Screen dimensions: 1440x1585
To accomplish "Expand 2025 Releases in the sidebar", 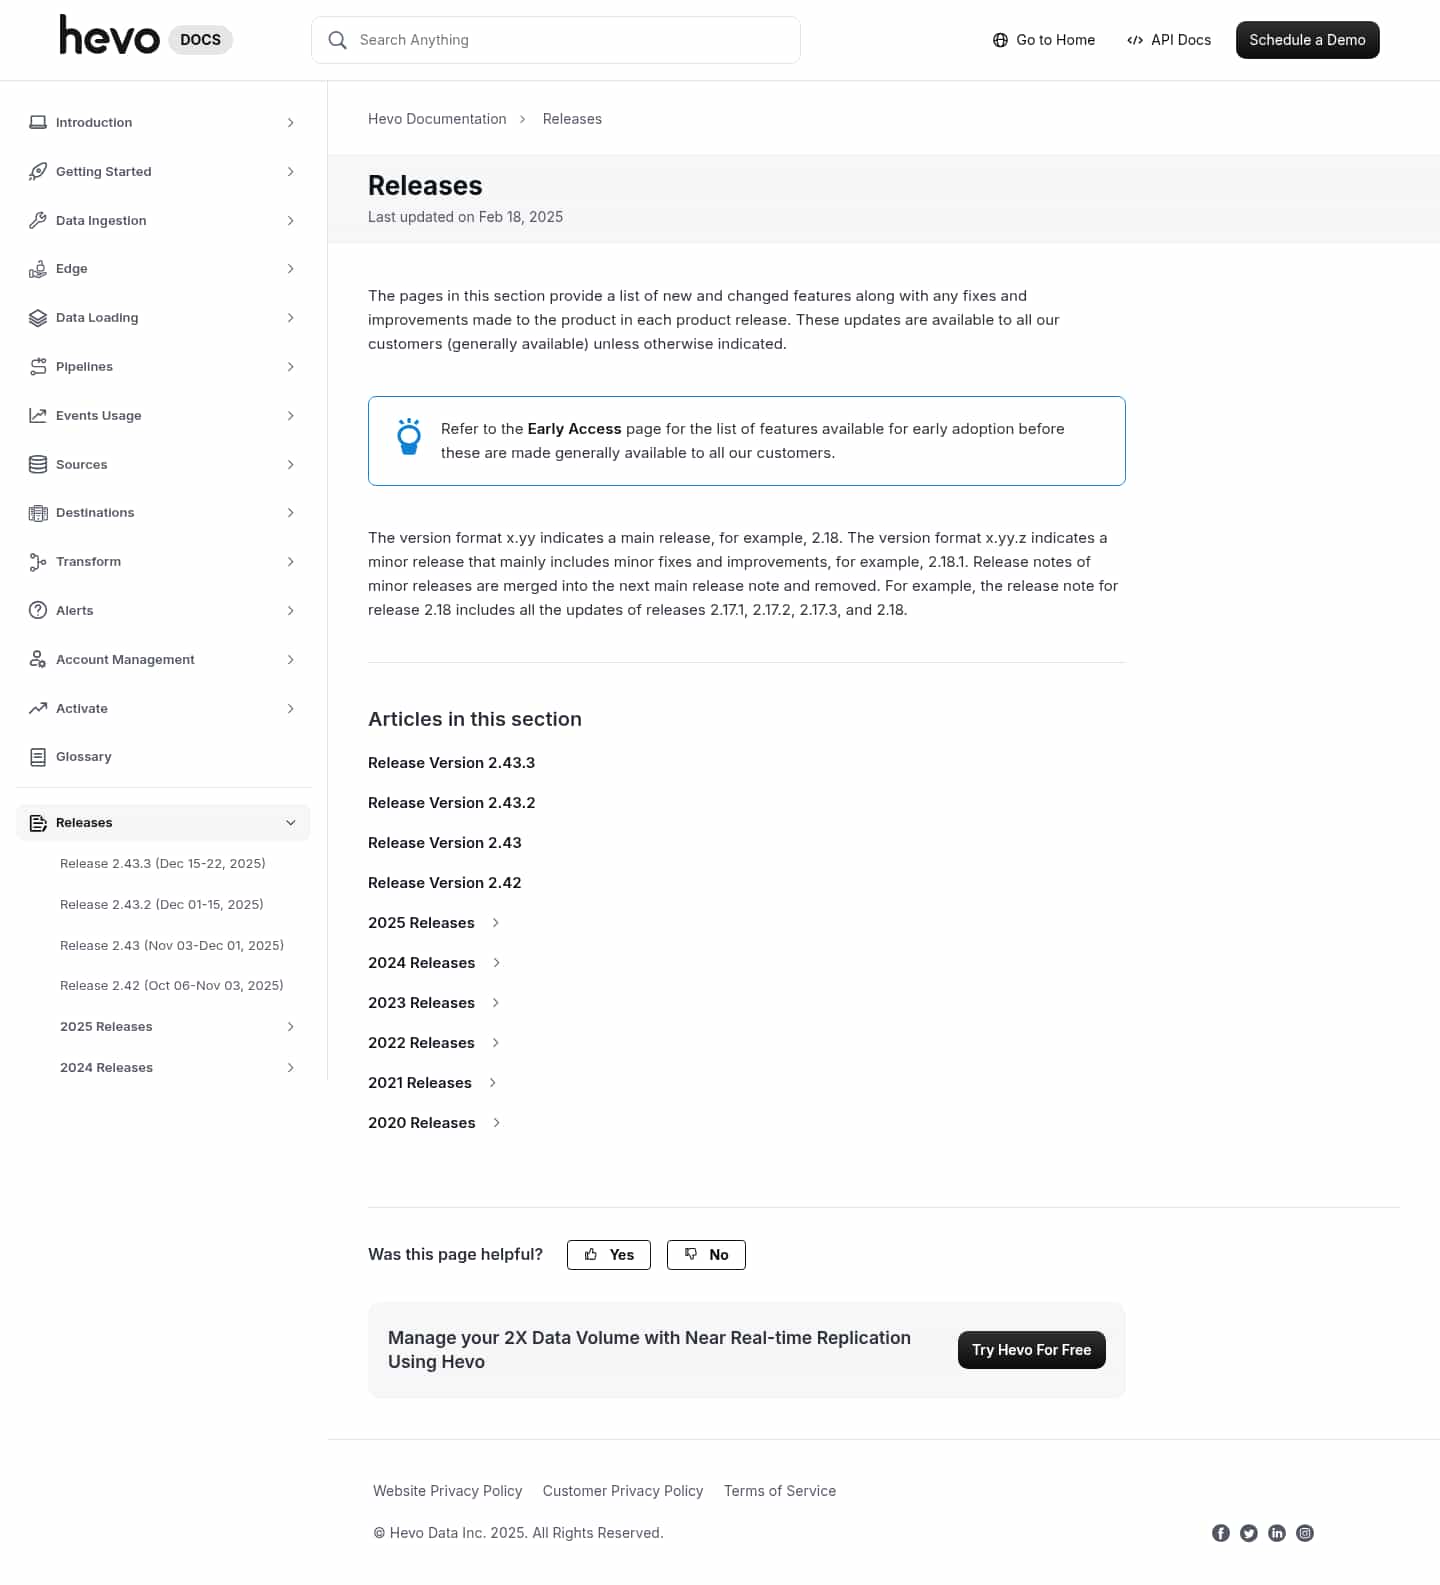I will click(x=291, y=1027).
